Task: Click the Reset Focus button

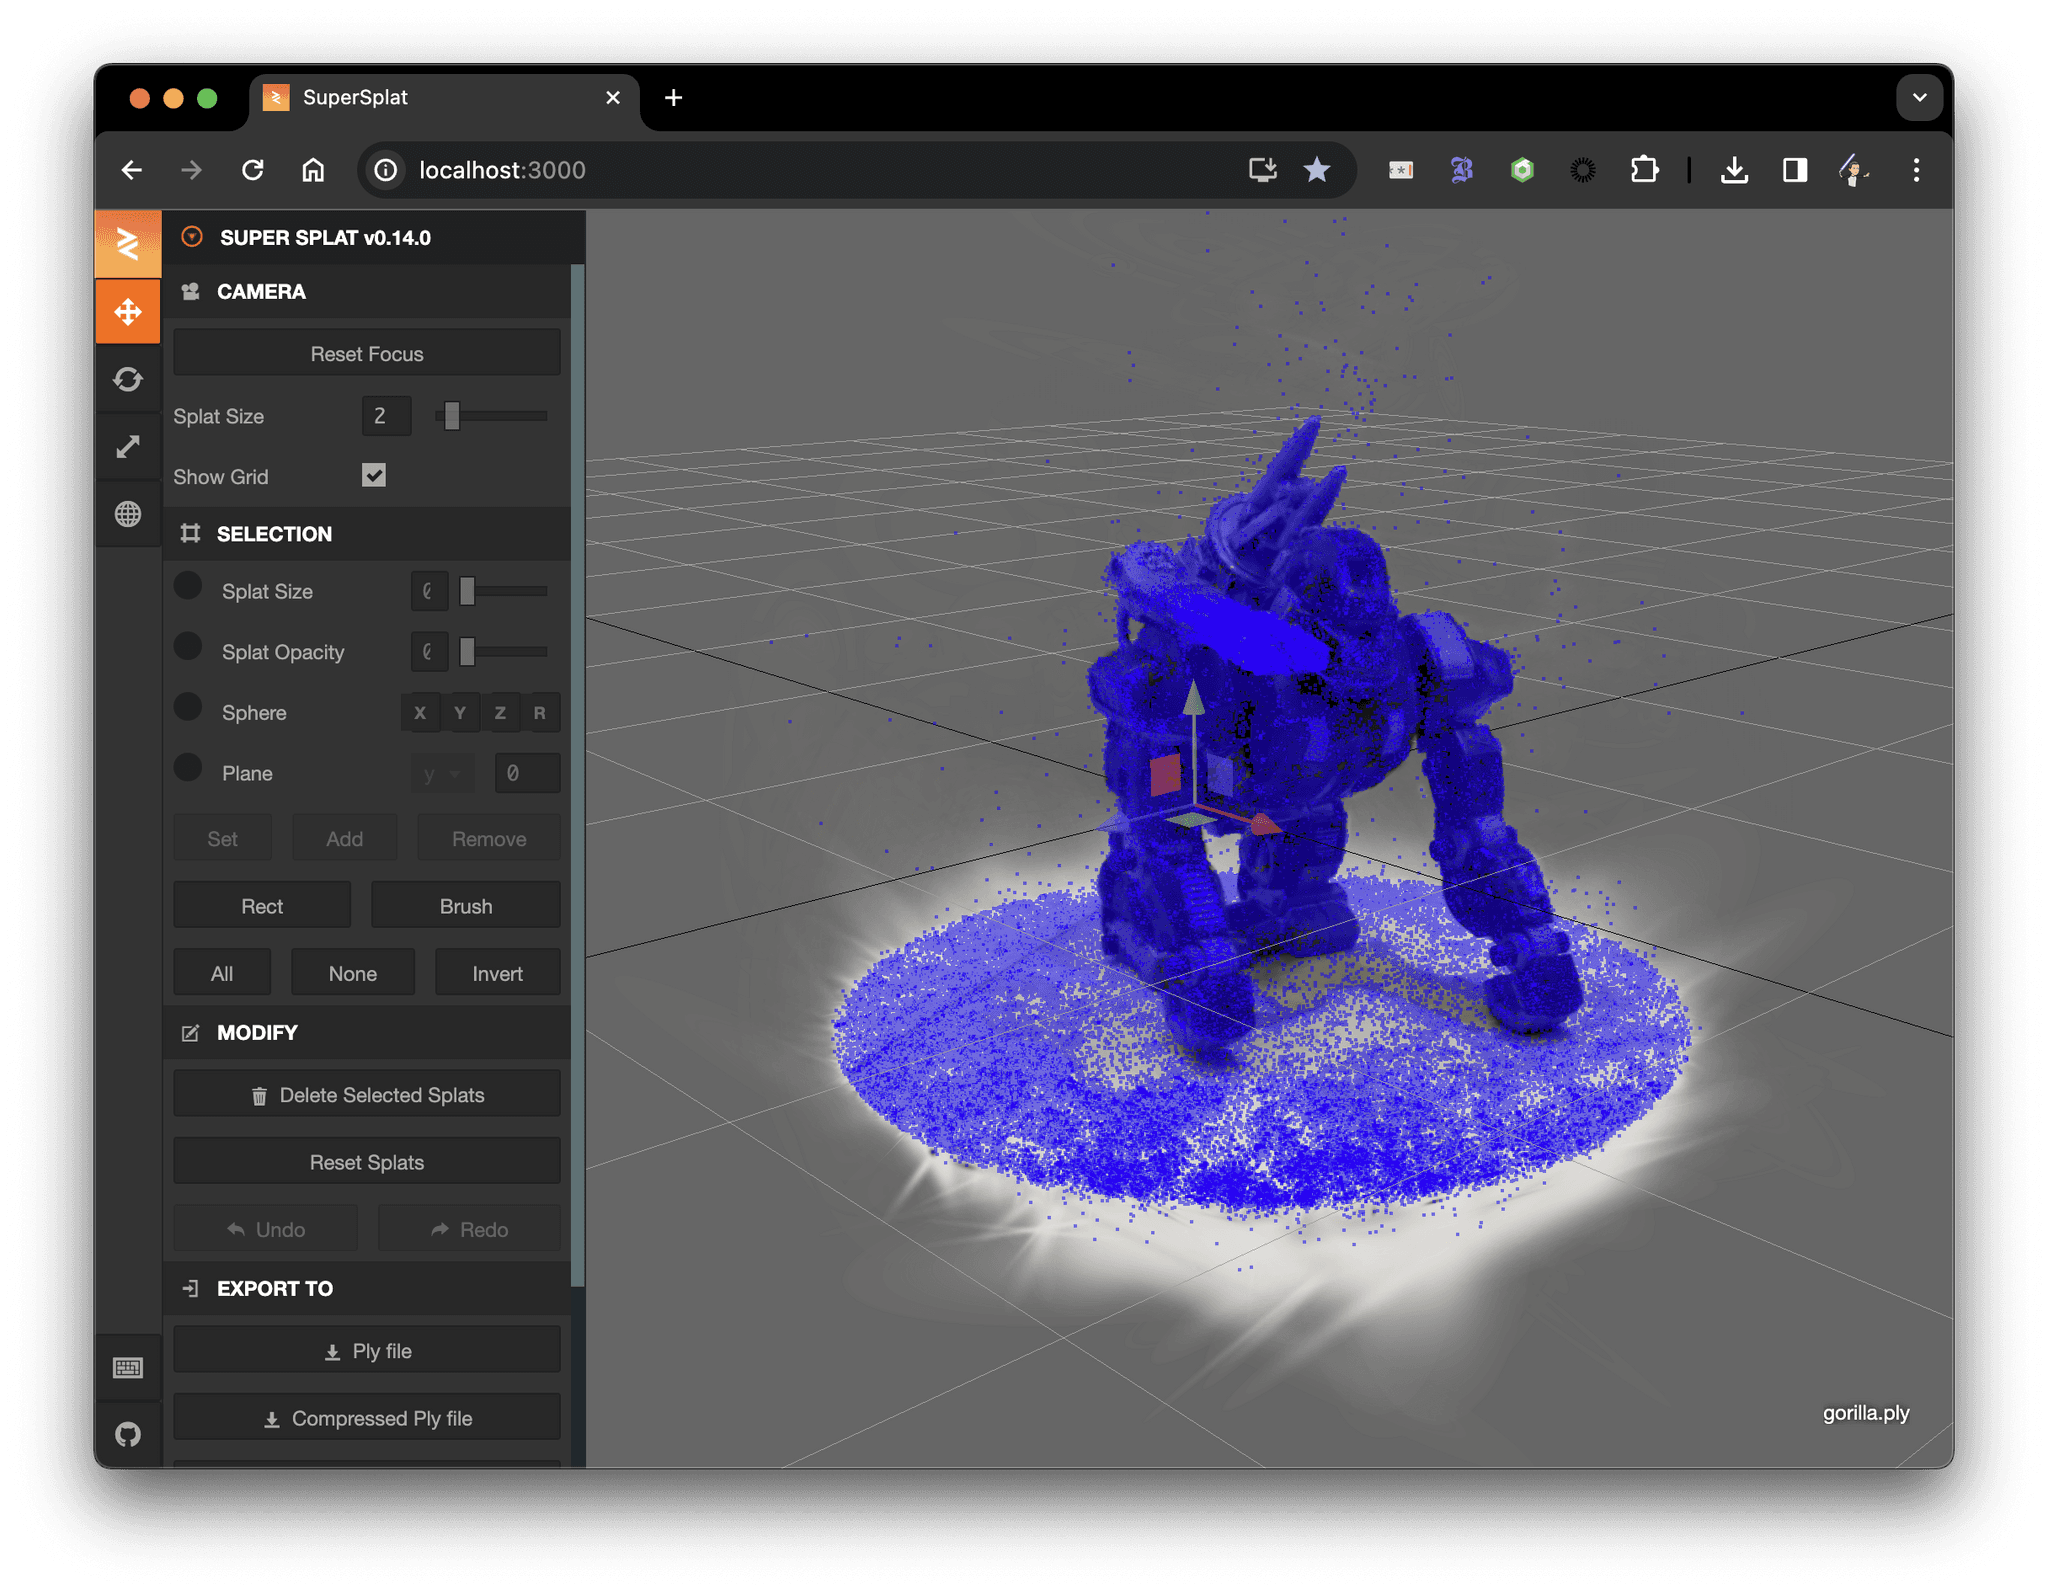Action: (367, 354)
